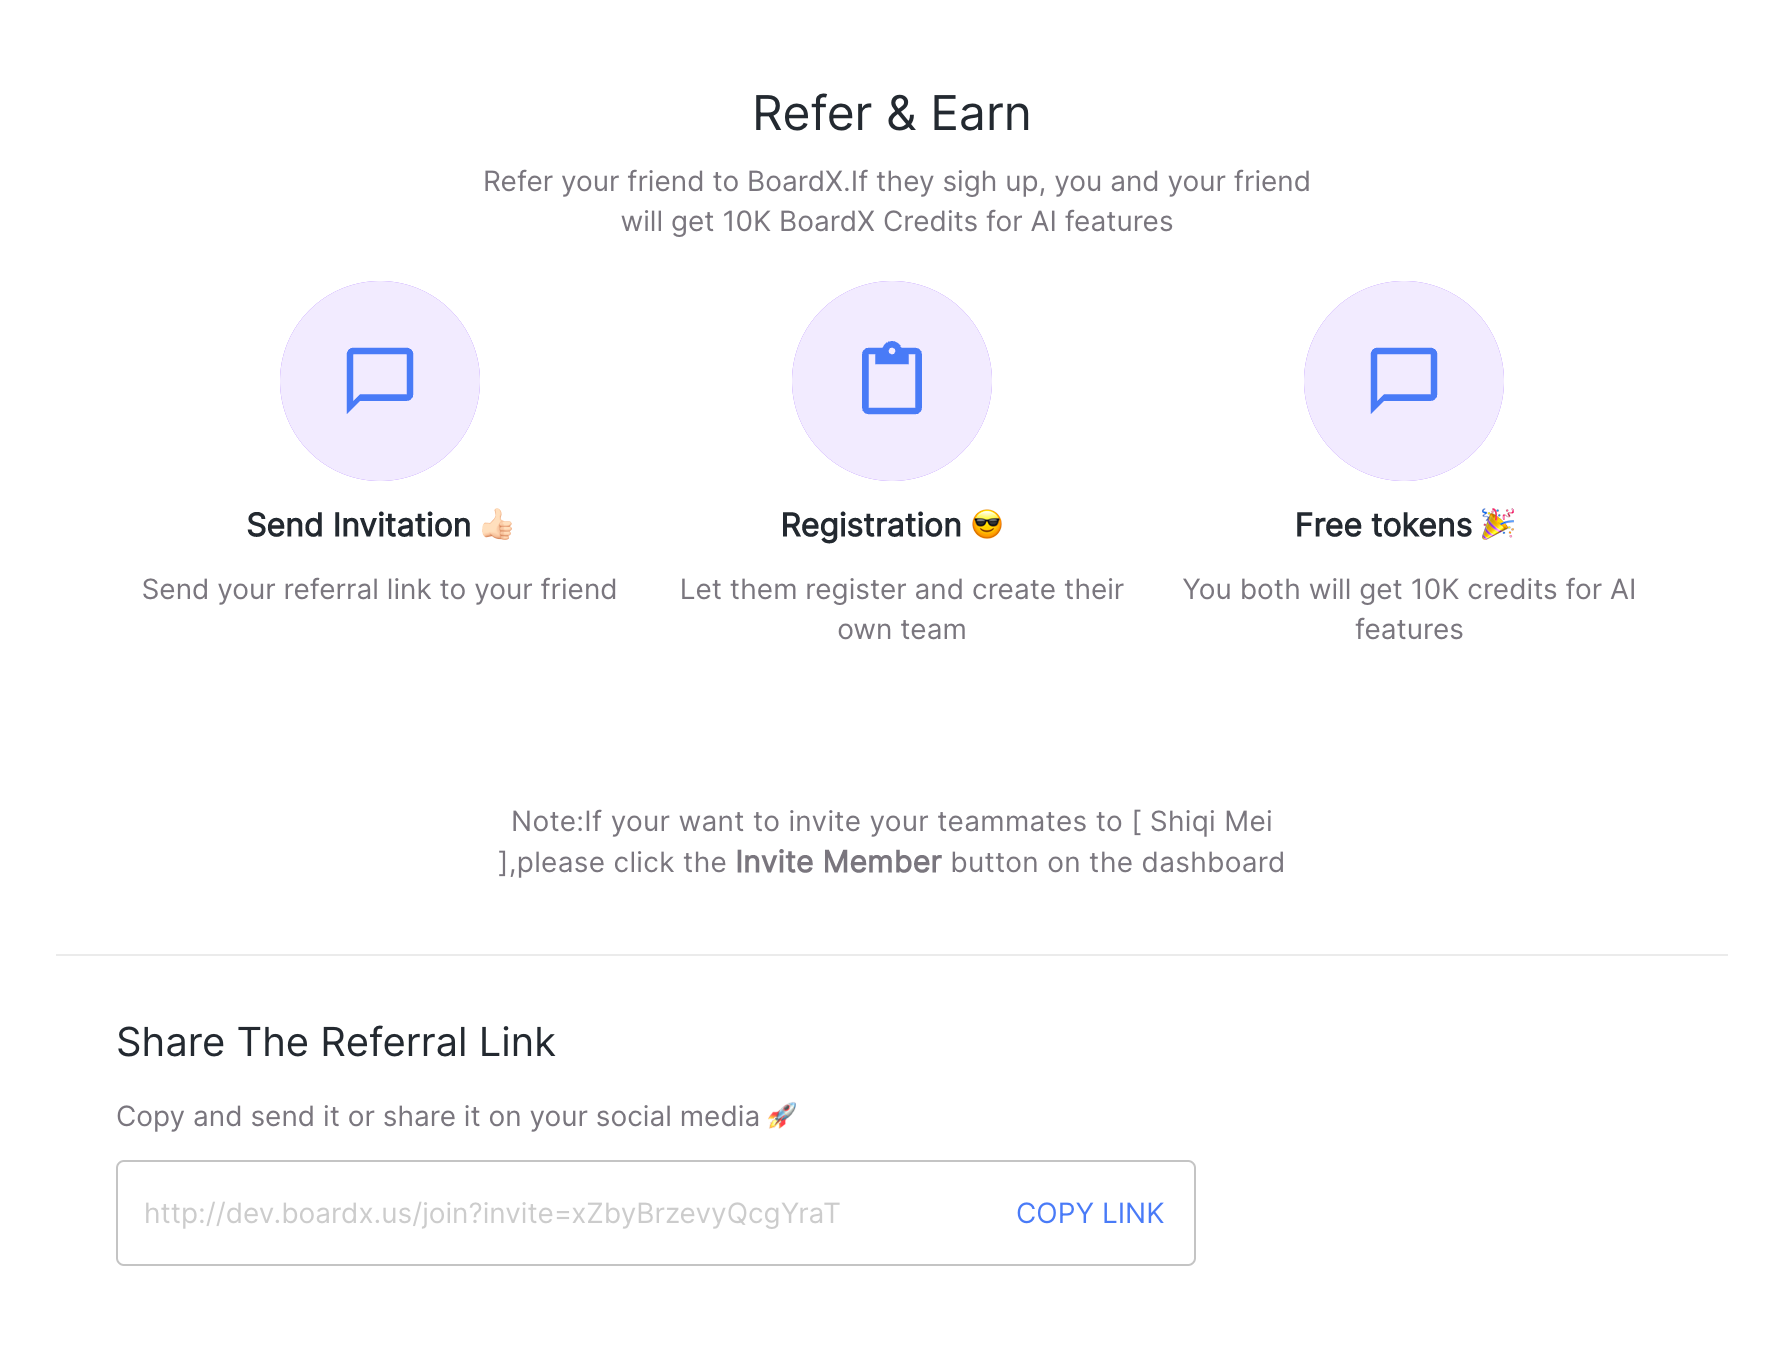Click the party popper emoji by Free tokens
This screenshot has height=1372, width=1784.
(x=1498, y=523)
